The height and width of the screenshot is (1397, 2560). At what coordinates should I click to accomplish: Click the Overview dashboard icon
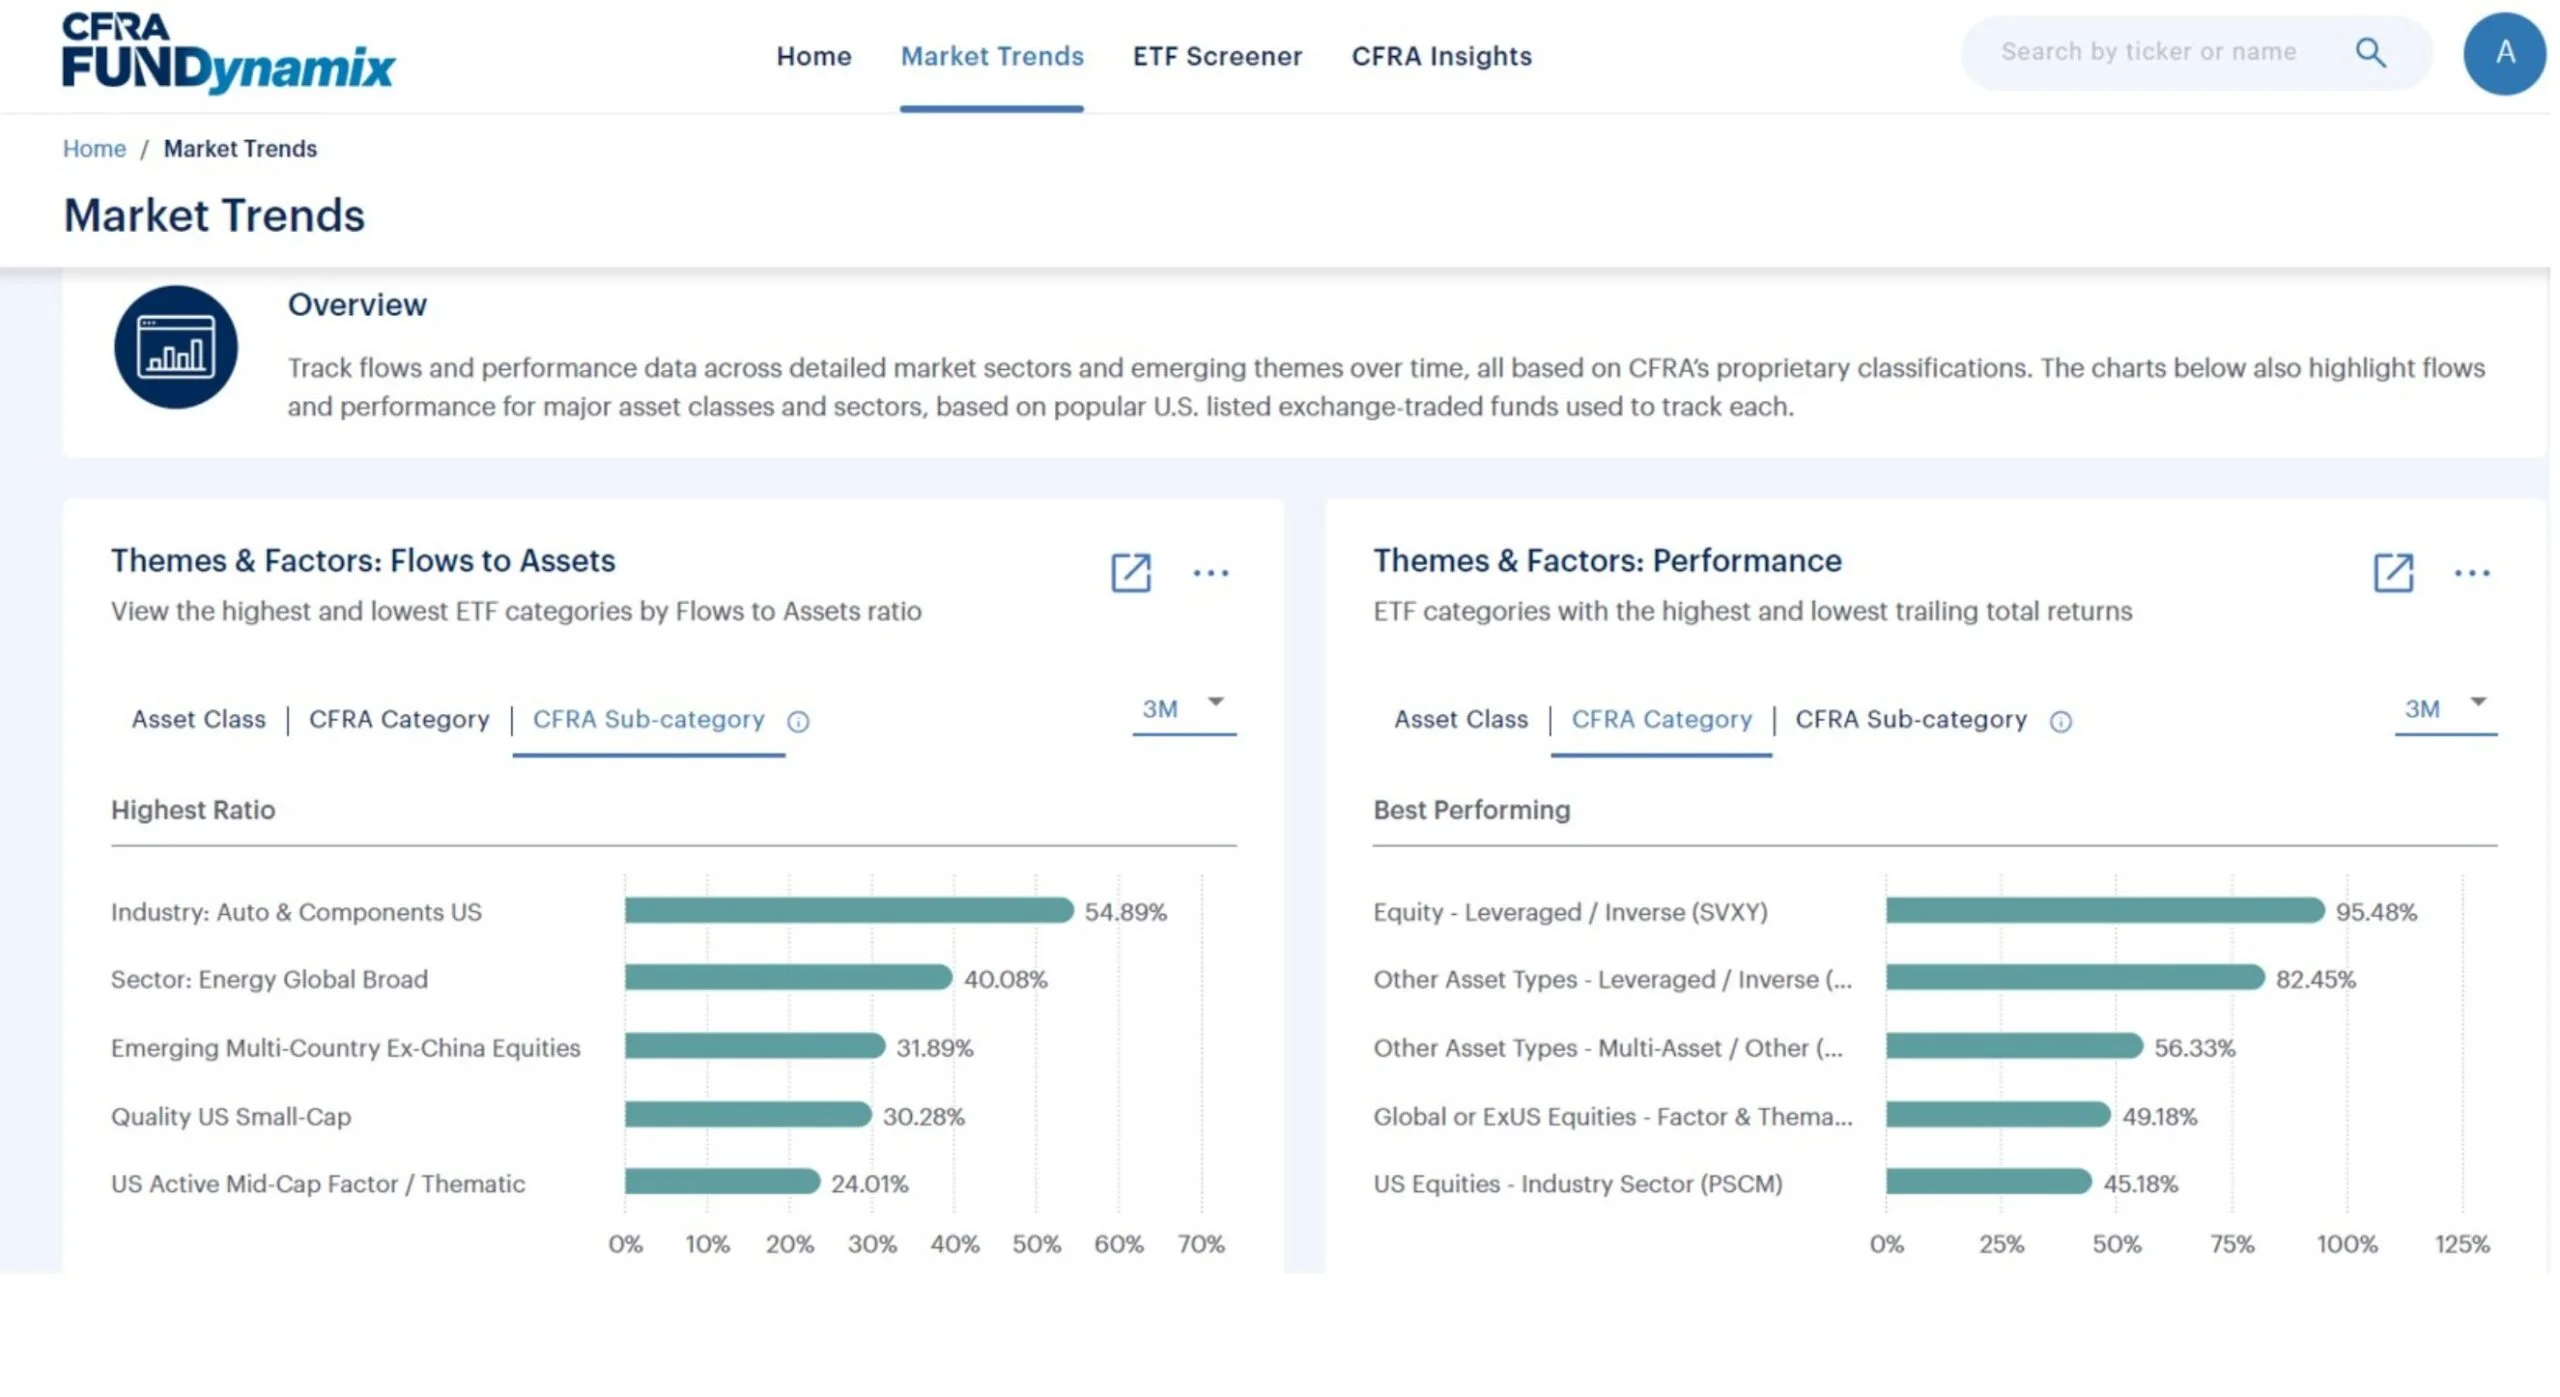176,348
